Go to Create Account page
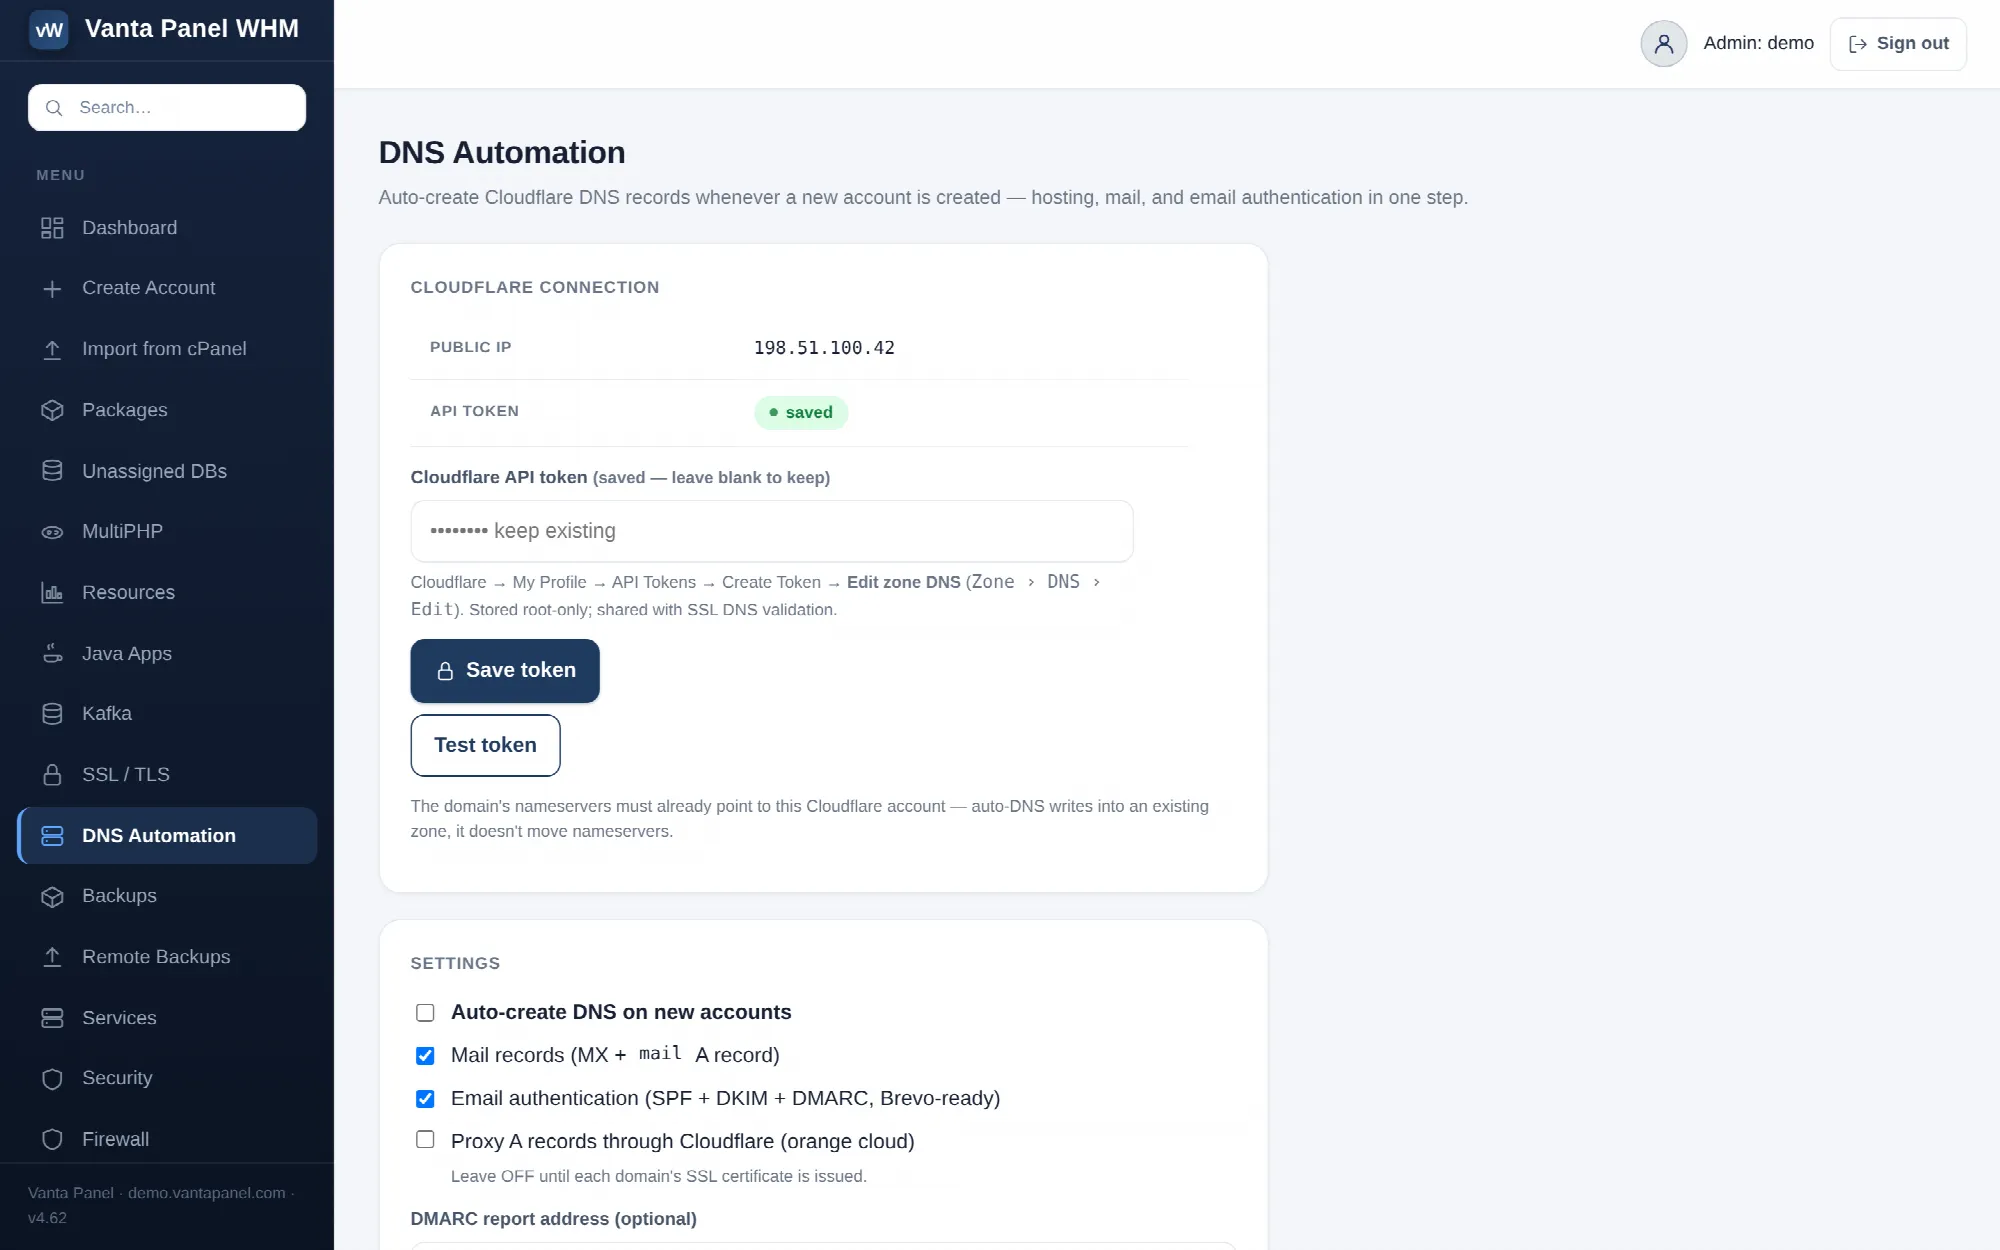The width and height of the screenshot is (2000, 1250). coord(167,288)
